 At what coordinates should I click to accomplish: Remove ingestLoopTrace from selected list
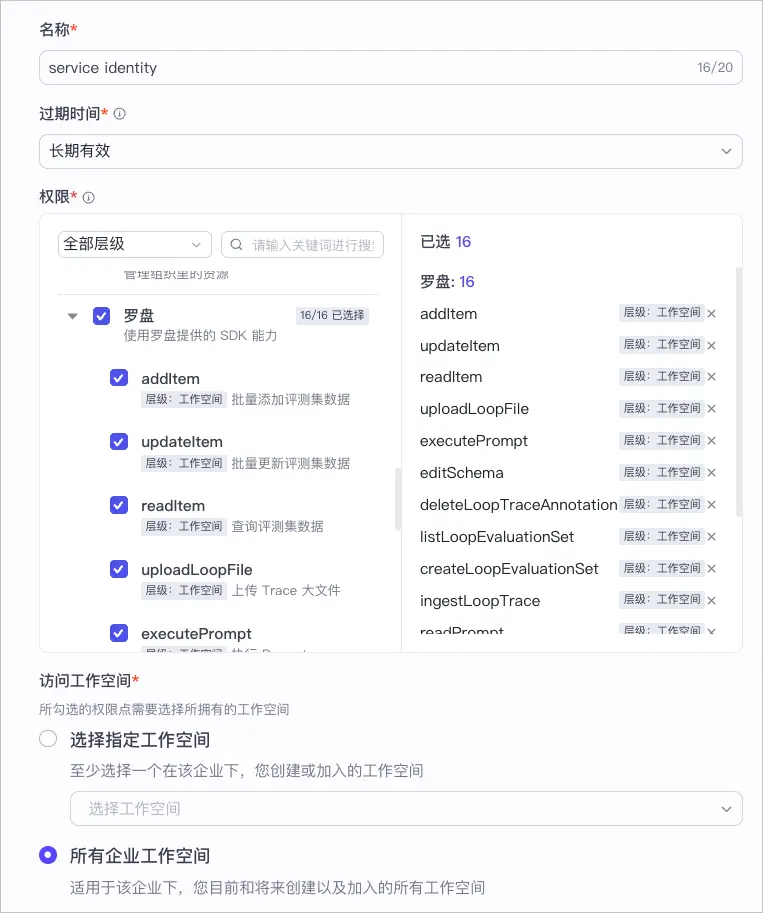[711, 600]
